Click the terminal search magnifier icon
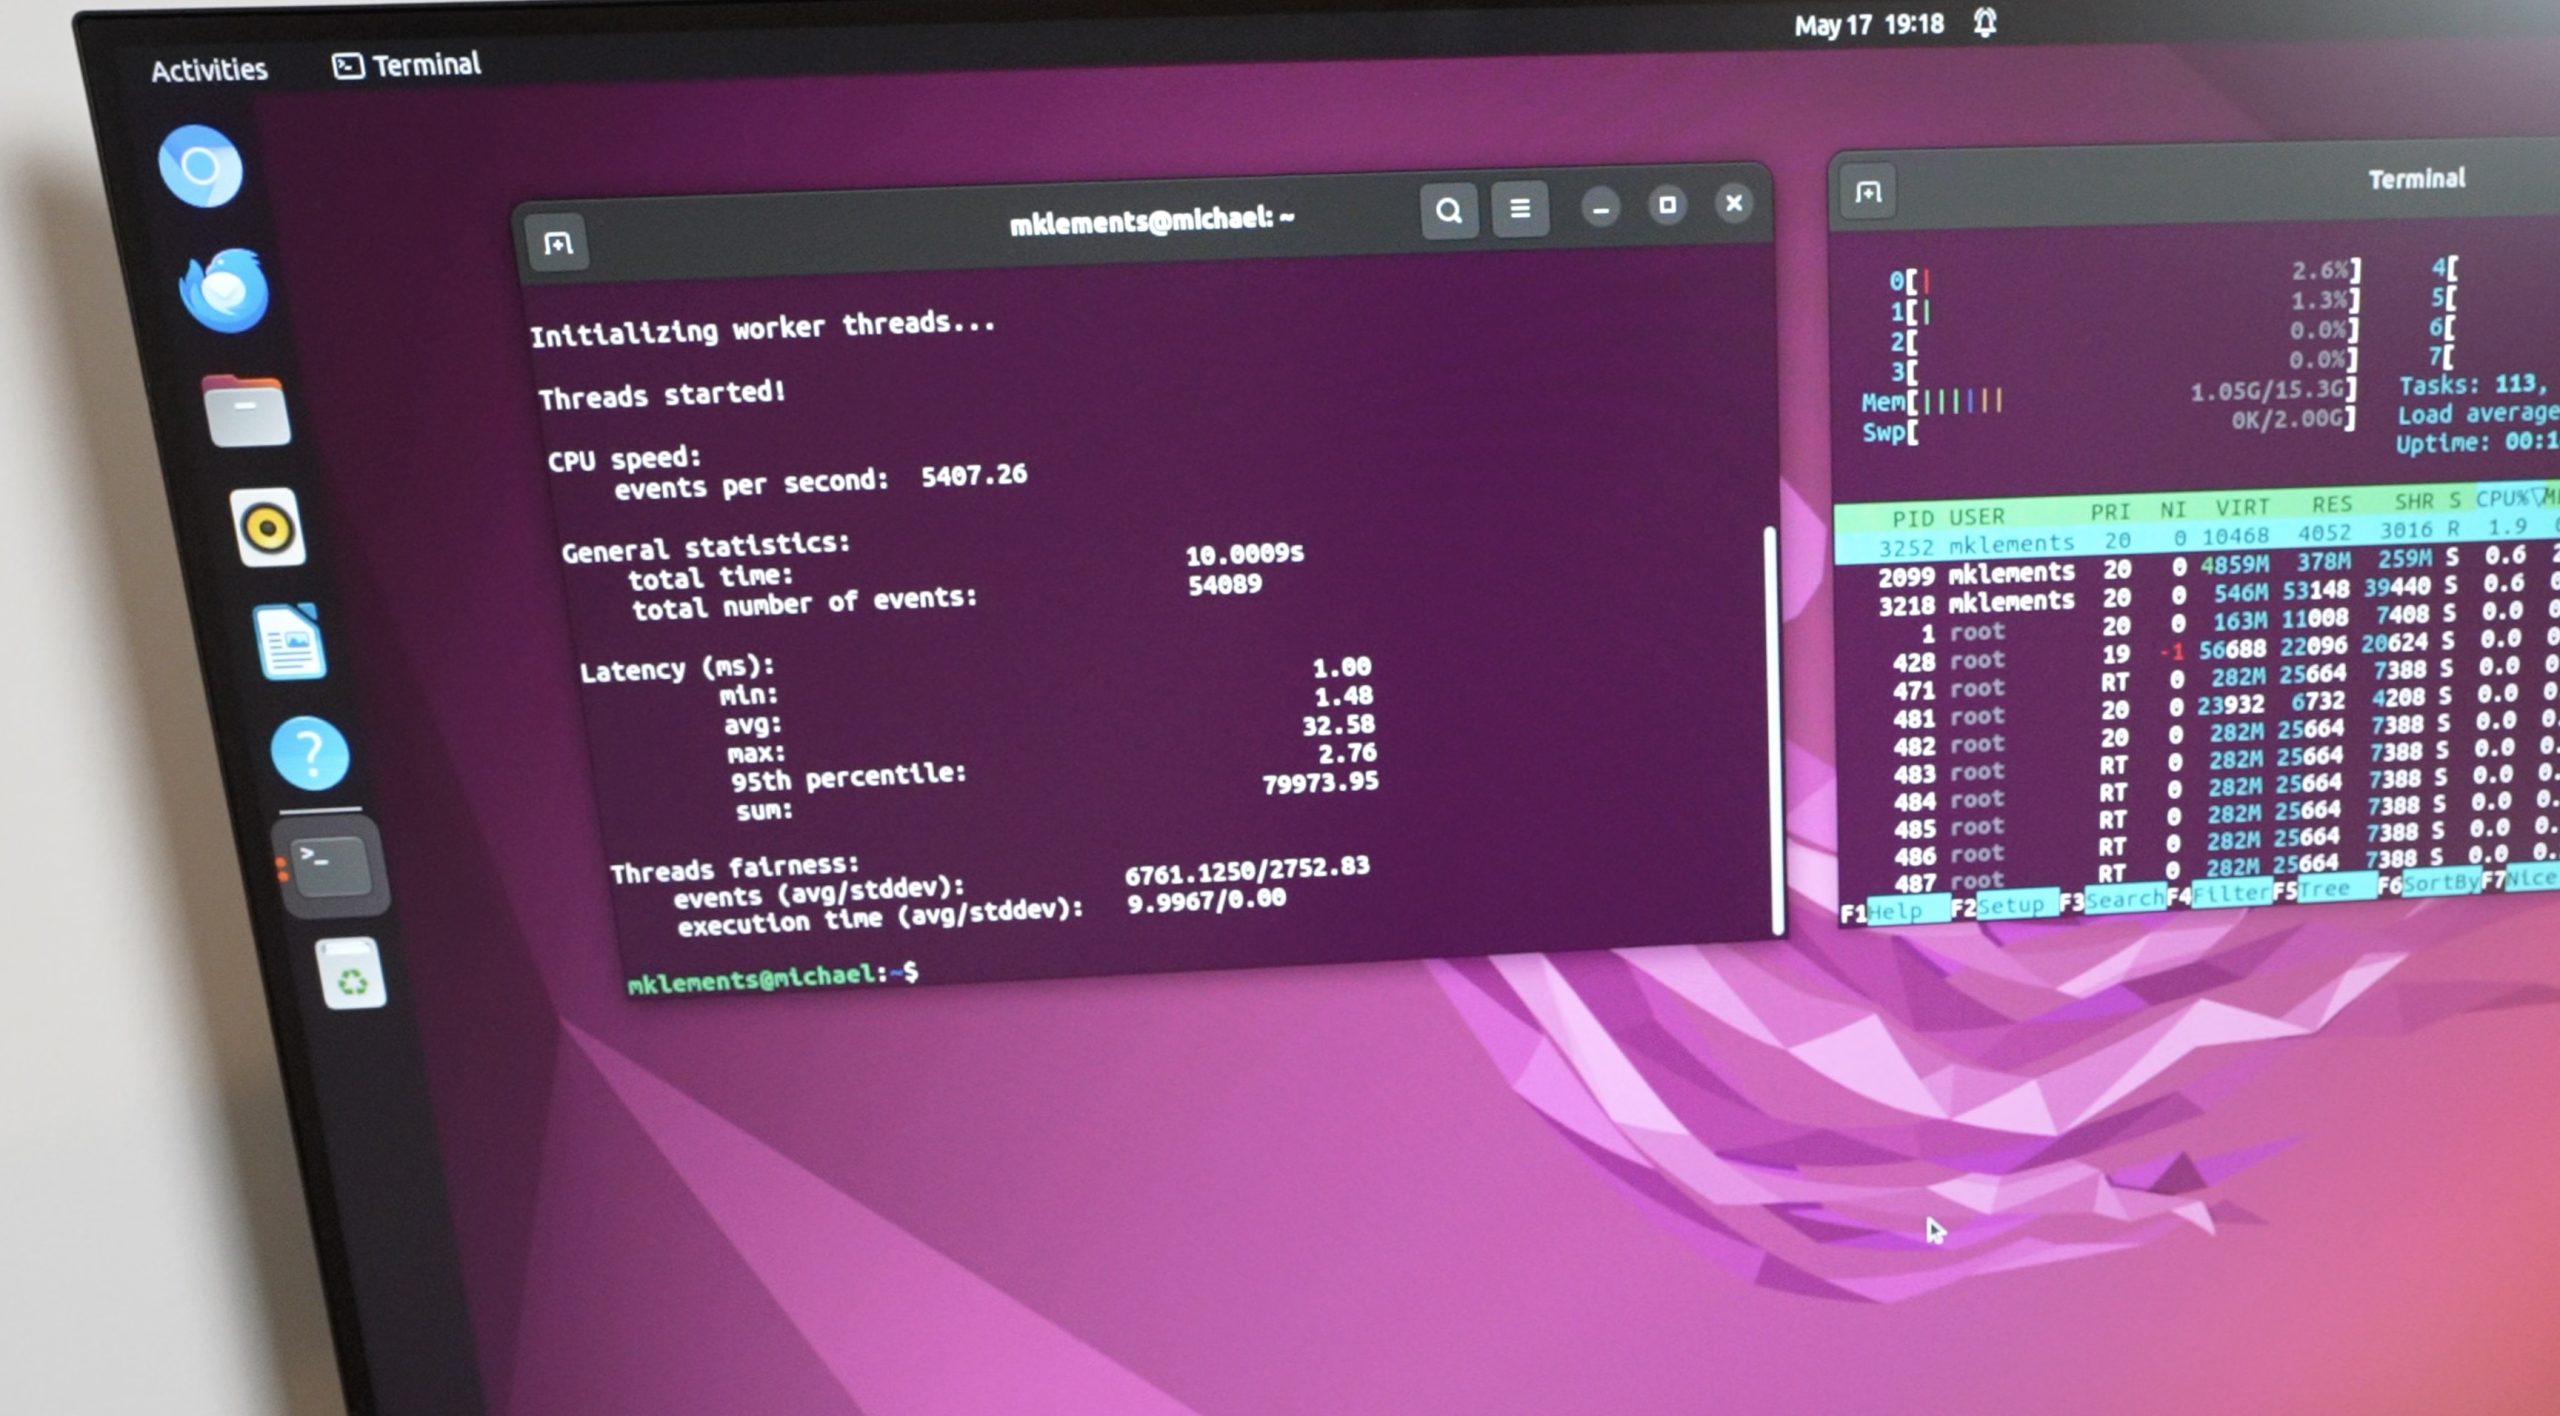The height and width of the screenshot is (1416, 2560). pyautogui.click(x=1449, y=211)
